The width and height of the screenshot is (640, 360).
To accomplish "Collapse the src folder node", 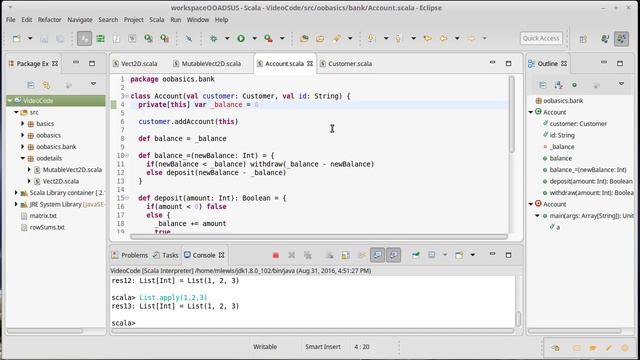I will [16, 112].
